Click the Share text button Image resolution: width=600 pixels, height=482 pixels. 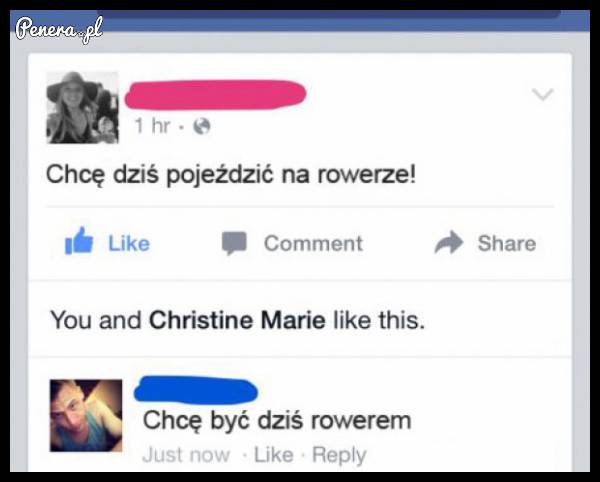tap(507, 243)
